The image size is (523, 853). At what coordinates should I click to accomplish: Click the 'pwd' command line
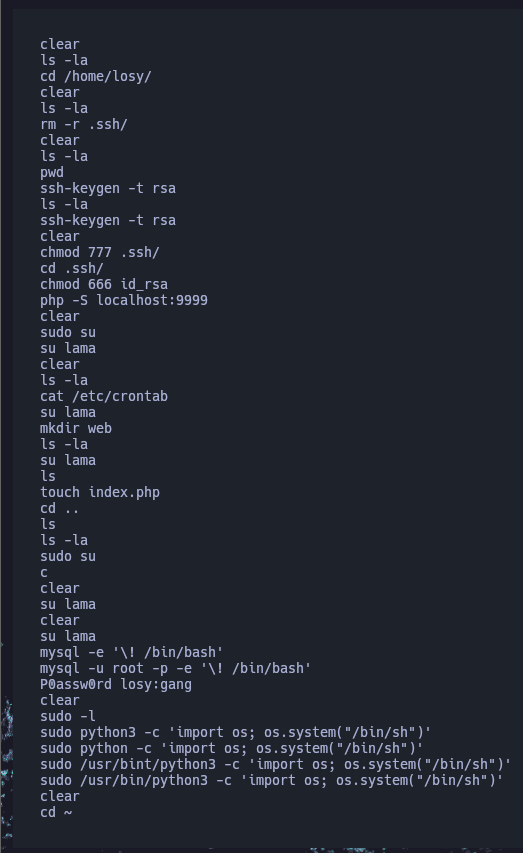click(52, 172)
